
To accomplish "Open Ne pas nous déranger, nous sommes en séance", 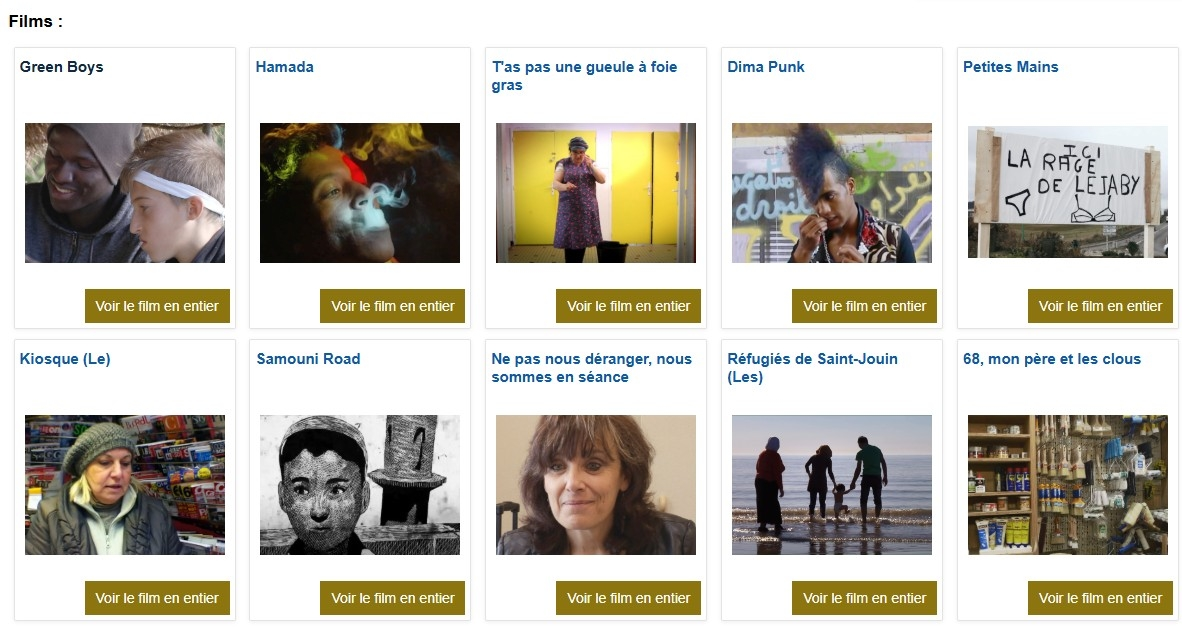I will [591, 367].
